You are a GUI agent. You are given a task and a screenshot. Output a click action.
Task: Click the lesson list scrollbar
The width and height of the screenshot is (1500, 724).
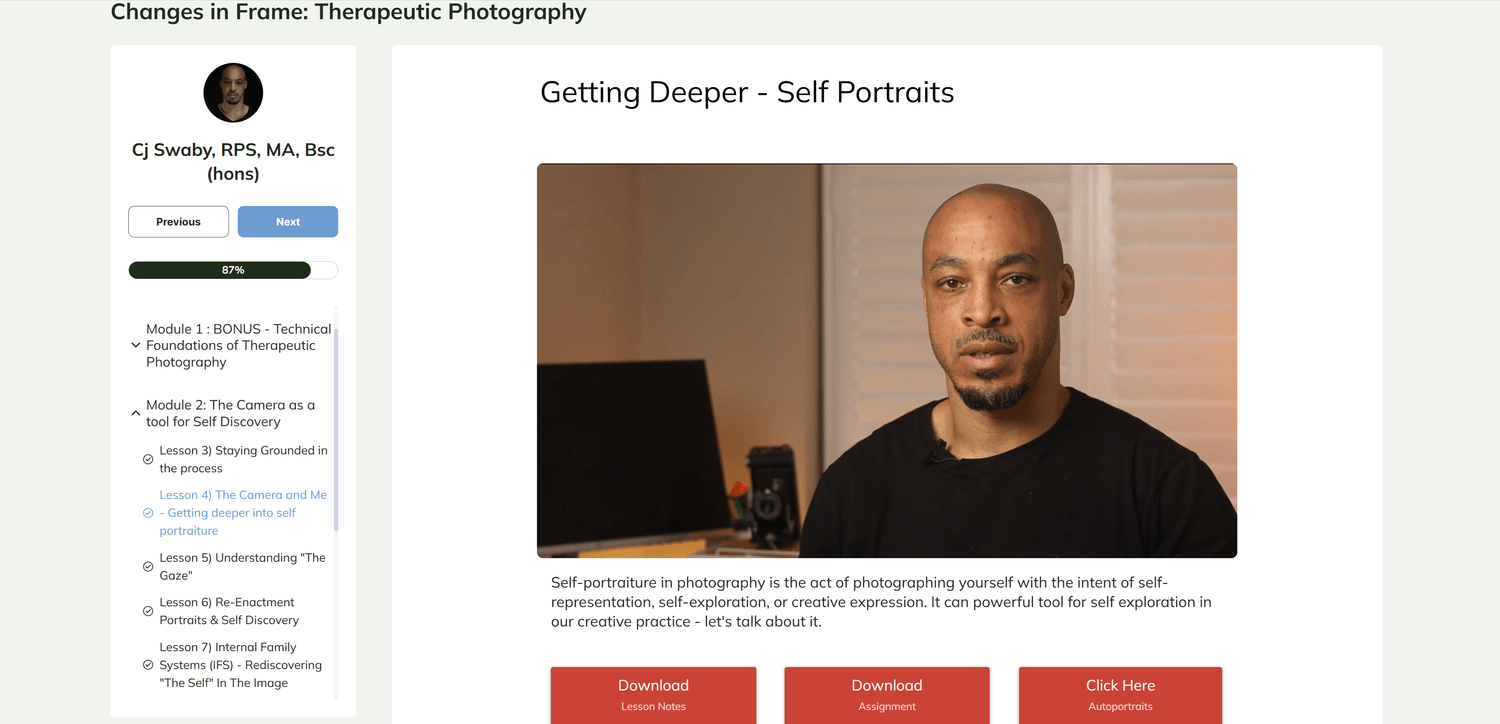(336, 430)
